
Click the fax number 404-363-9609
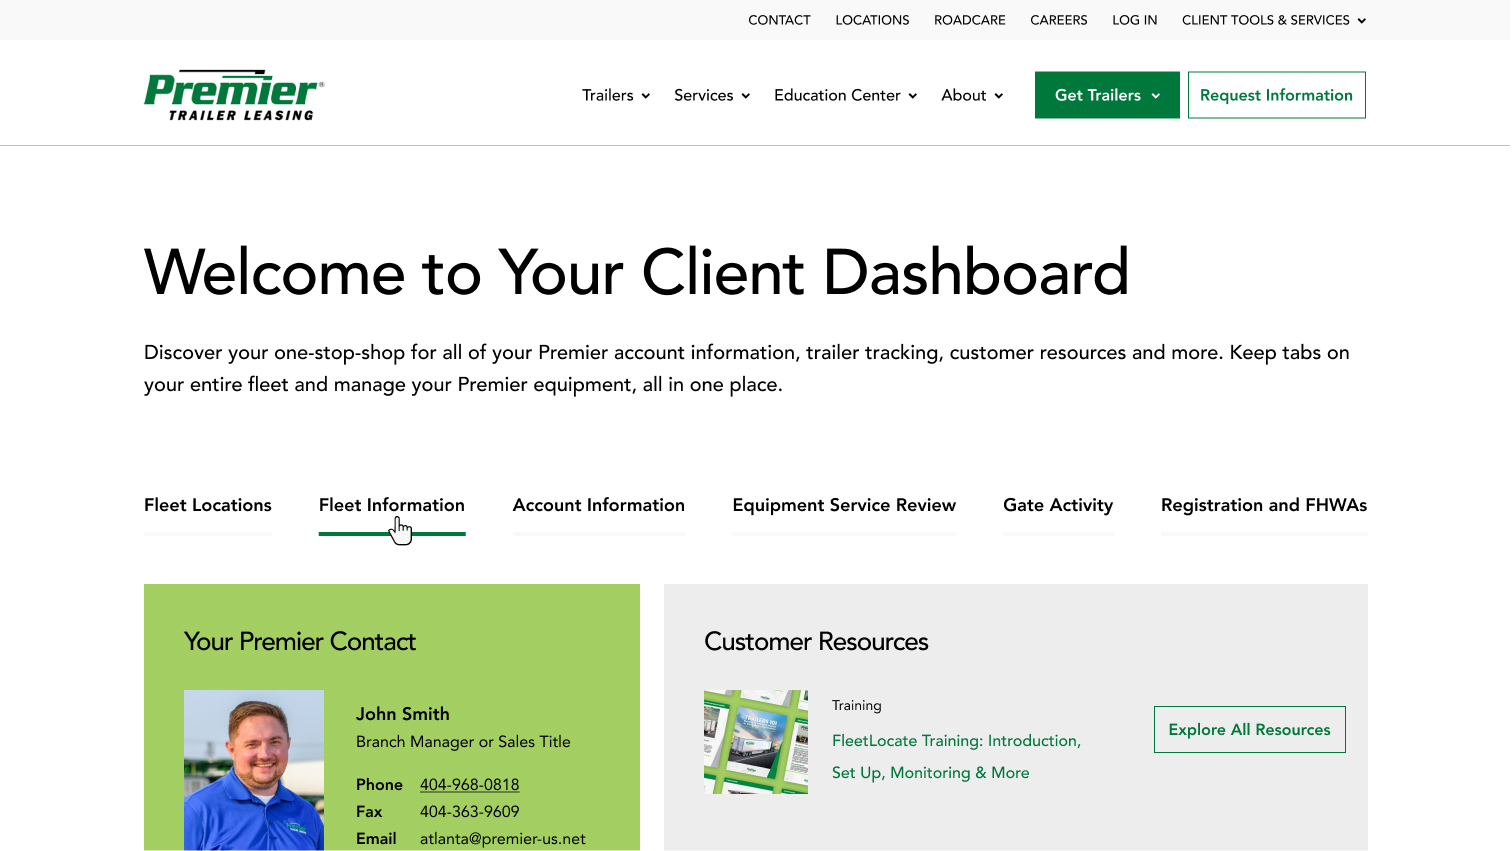coord(469,812)
